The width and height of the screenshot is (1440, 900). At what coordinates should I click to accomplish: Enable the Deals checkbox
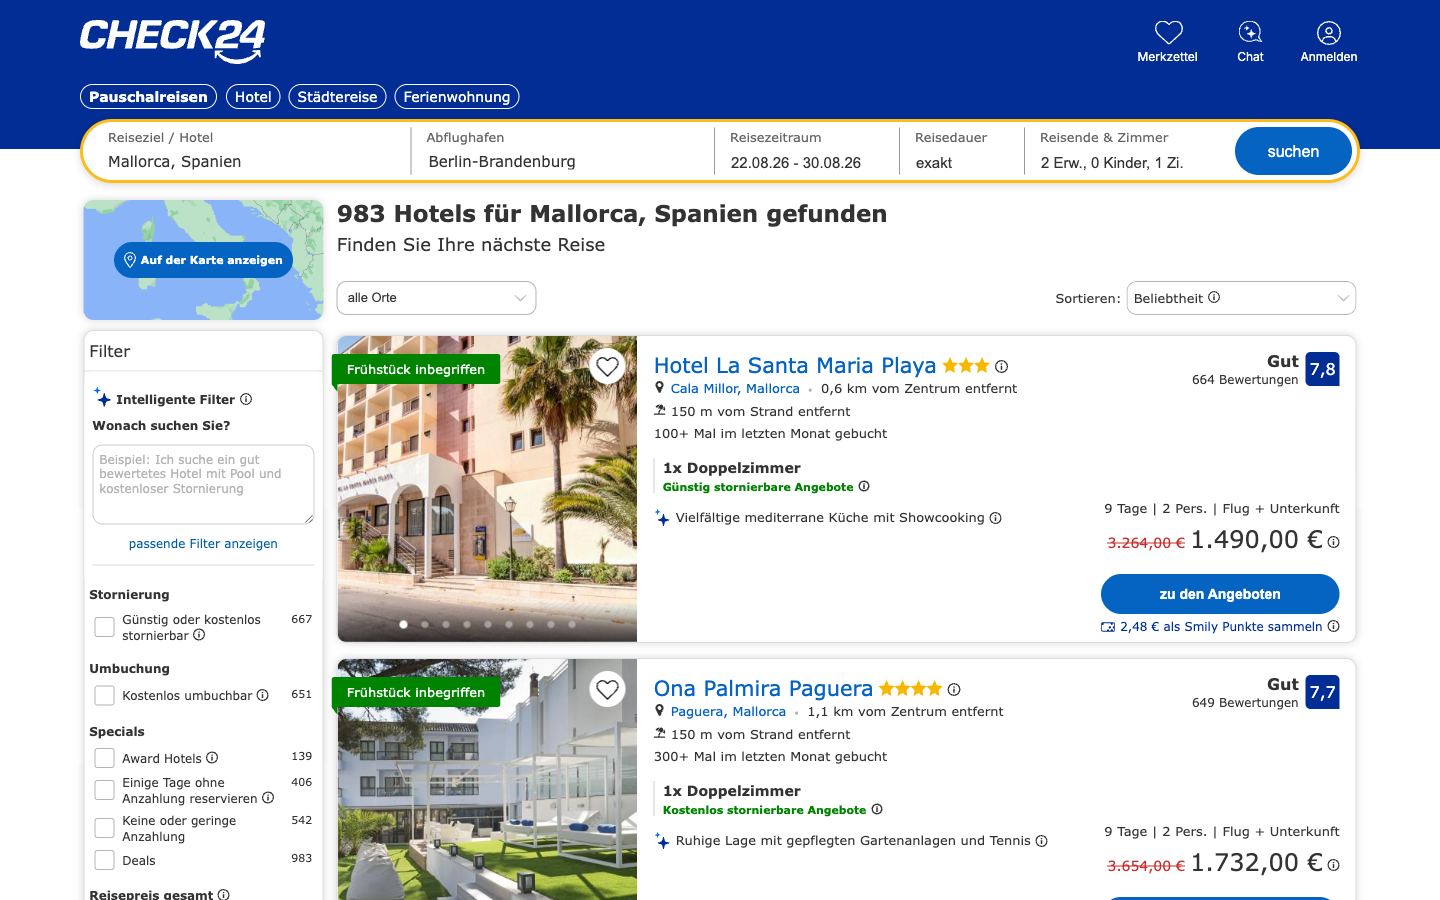click(x=104, y=860)
